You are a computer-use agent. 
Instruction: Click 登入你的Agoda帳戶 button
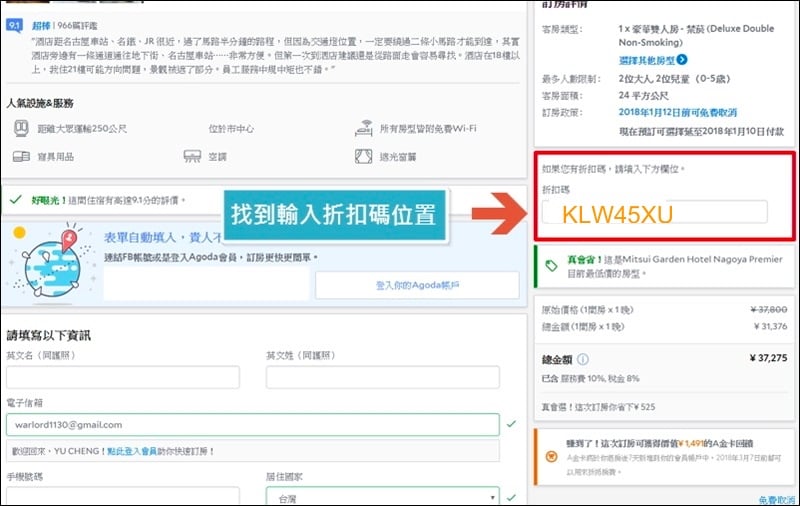417,285
